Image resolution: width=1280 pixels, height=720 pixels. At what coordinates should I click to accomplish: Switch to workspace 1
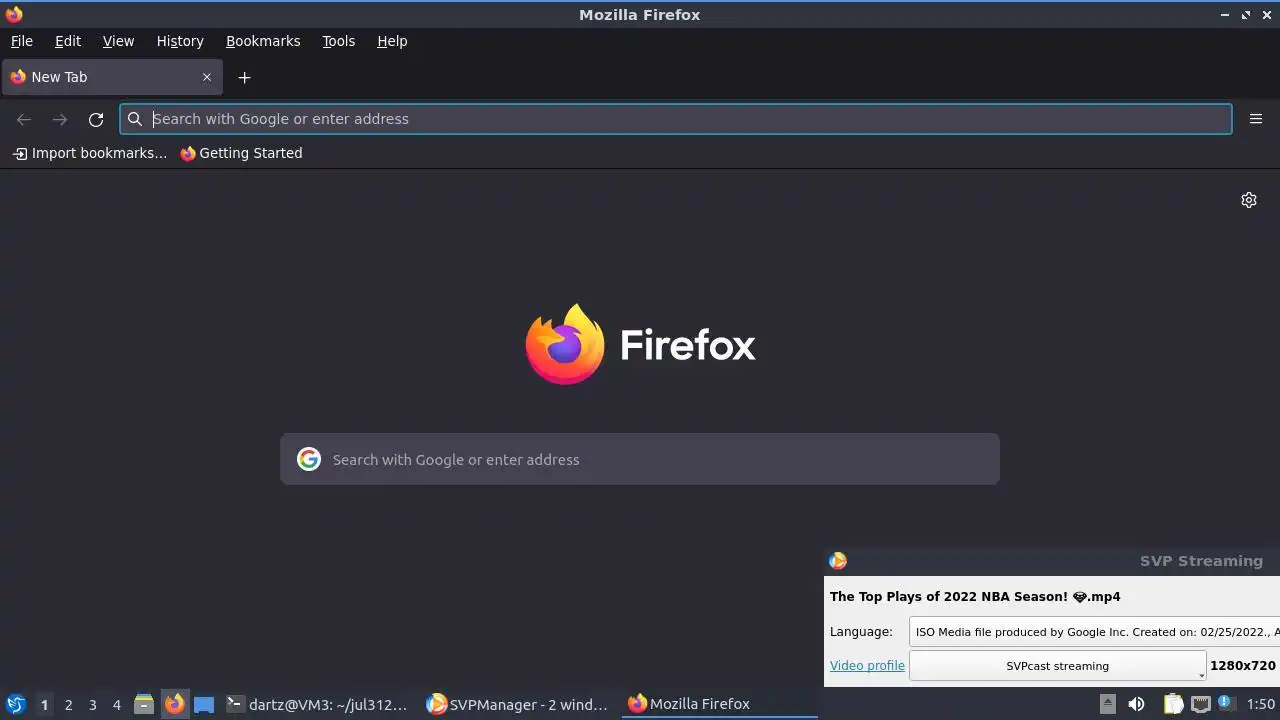[44, 705]
